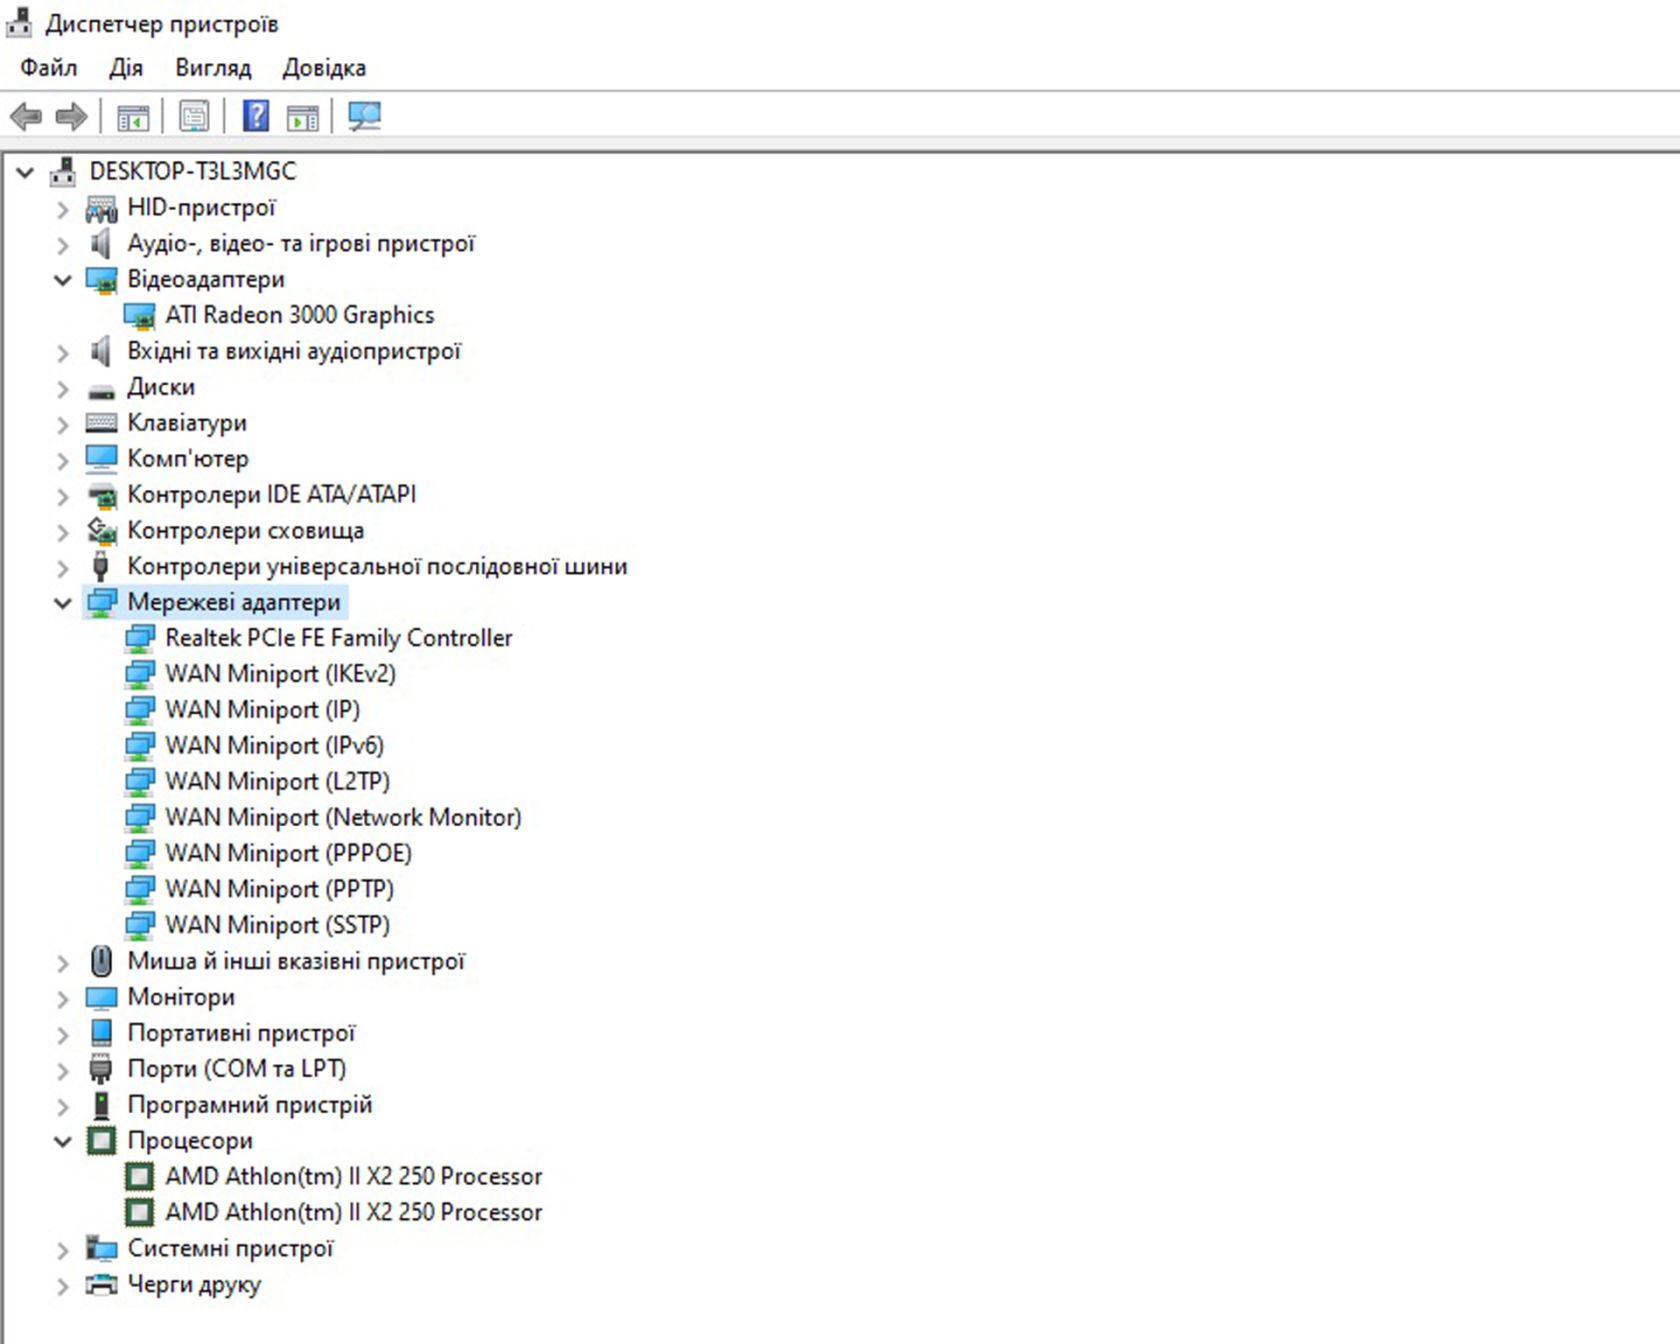The height and width of the screenshot is (1344, 1680).
Task: Select Вхідні та вихідні аудіопристрої
Action: click(x=294, y=352)
